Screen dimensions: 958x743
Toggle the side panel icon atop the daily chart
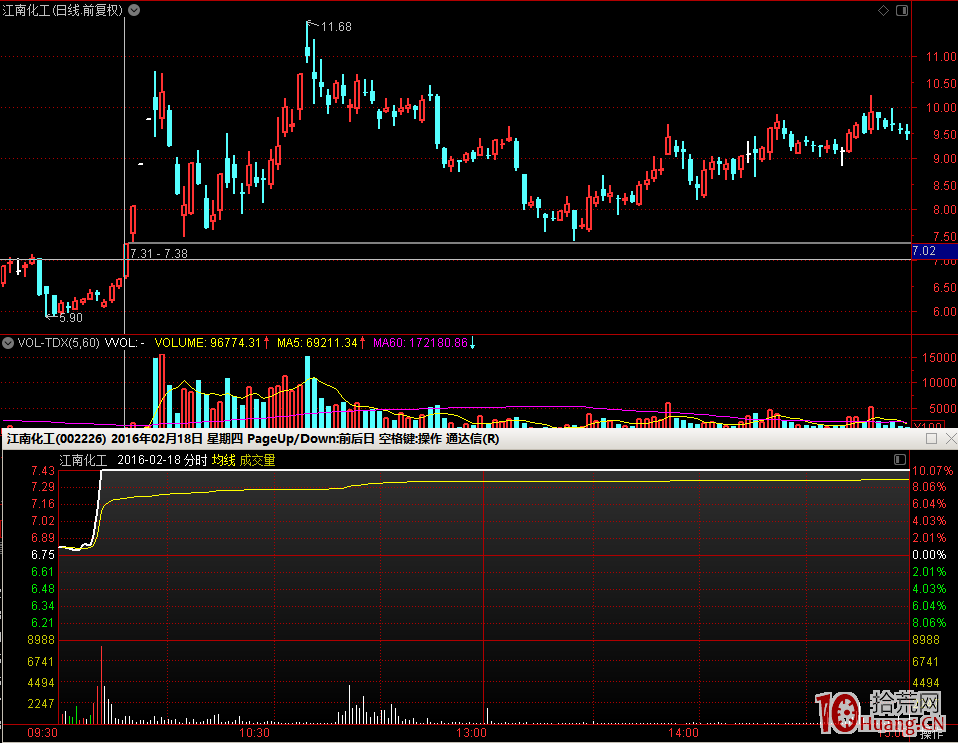point(902,10)
